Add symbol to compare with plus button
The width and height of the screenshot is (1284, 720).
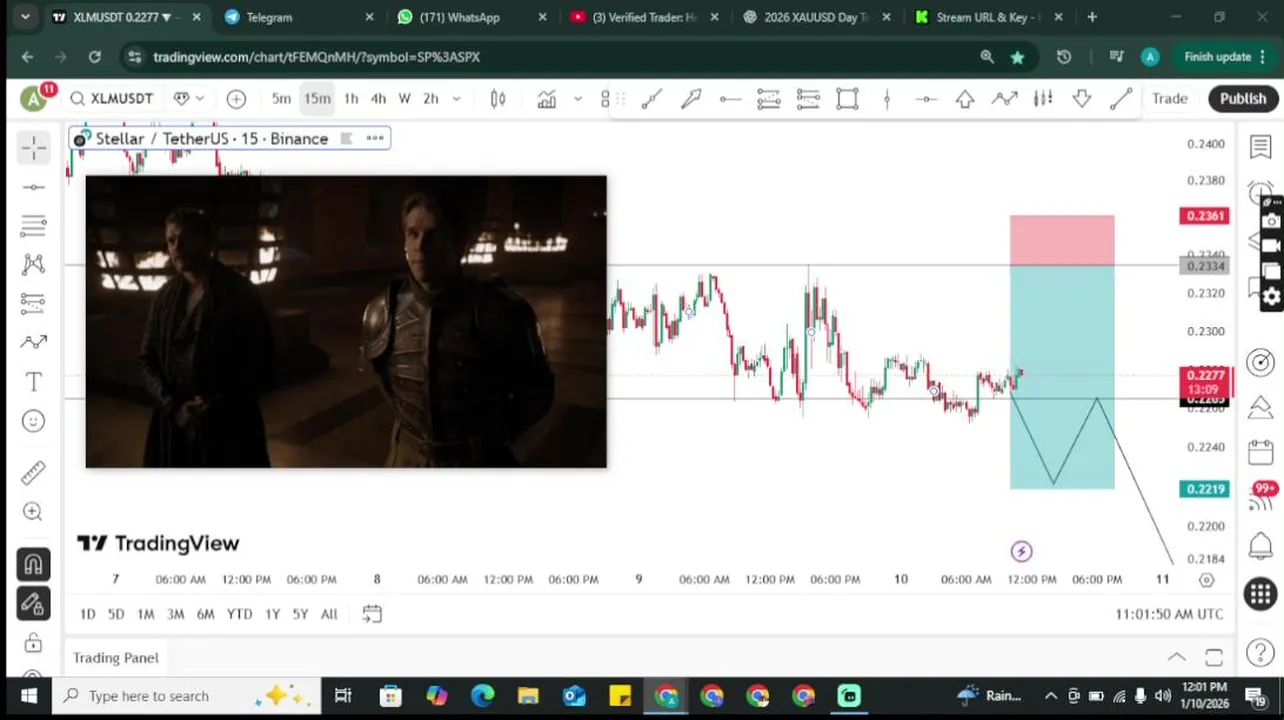tap(236, 98)
